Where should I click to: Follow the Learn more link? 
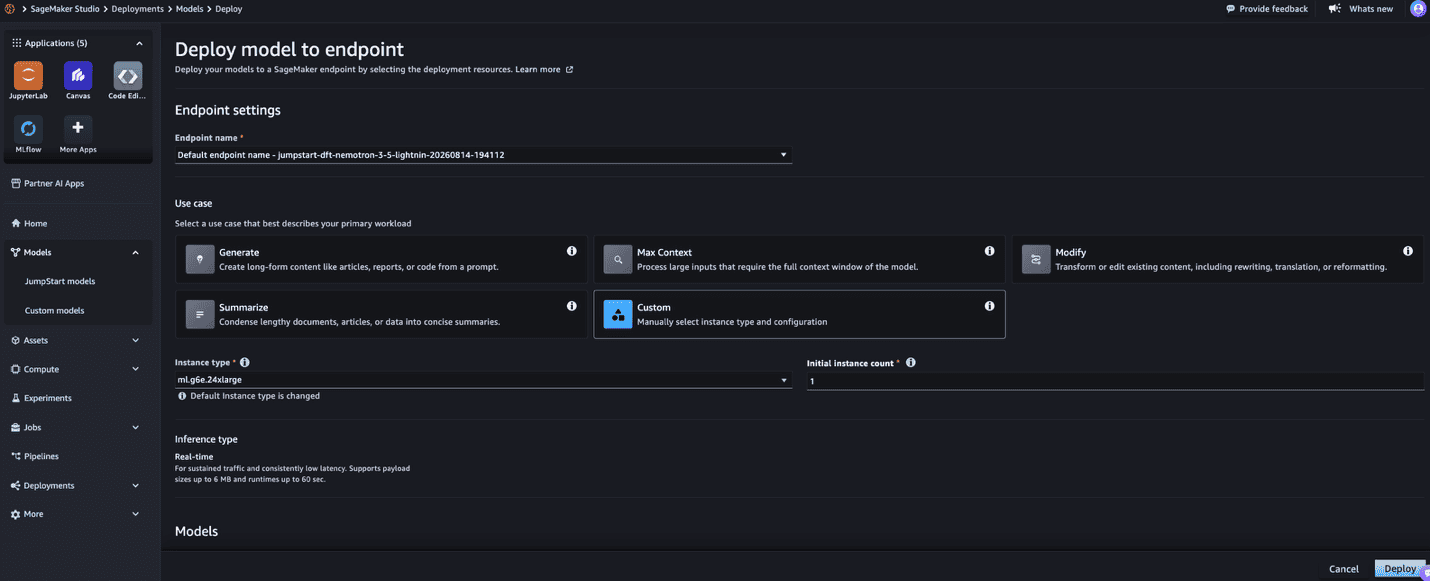pos(538,70)
